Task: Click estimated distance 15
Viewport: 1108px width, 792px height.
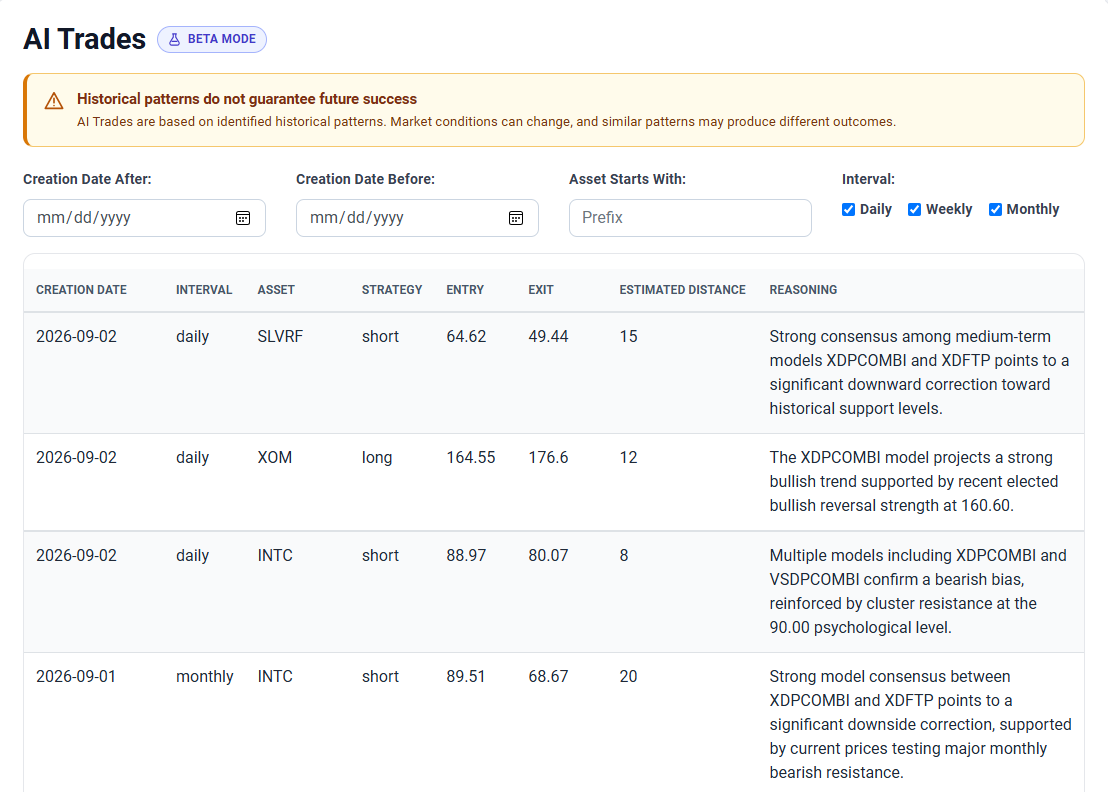Action: (x=628, y=337)
